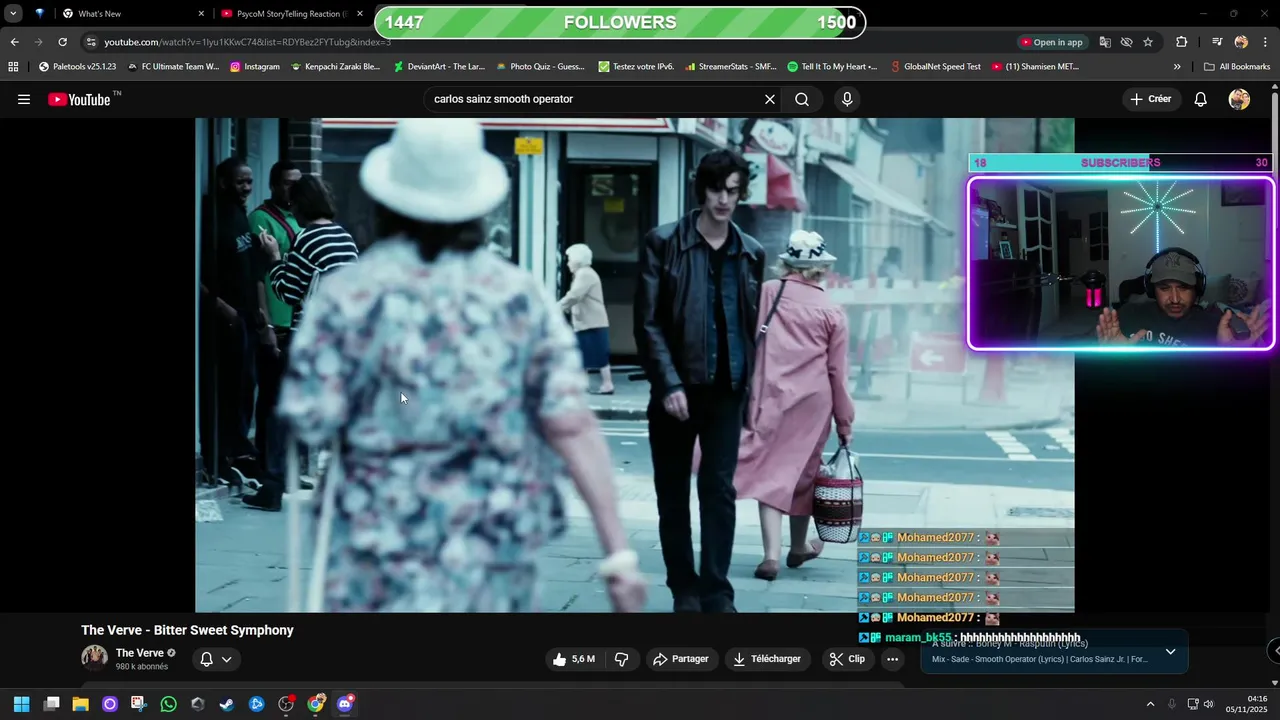
Task: Open StreamerStats - SMF... bookmark
Action: [730, 67]
